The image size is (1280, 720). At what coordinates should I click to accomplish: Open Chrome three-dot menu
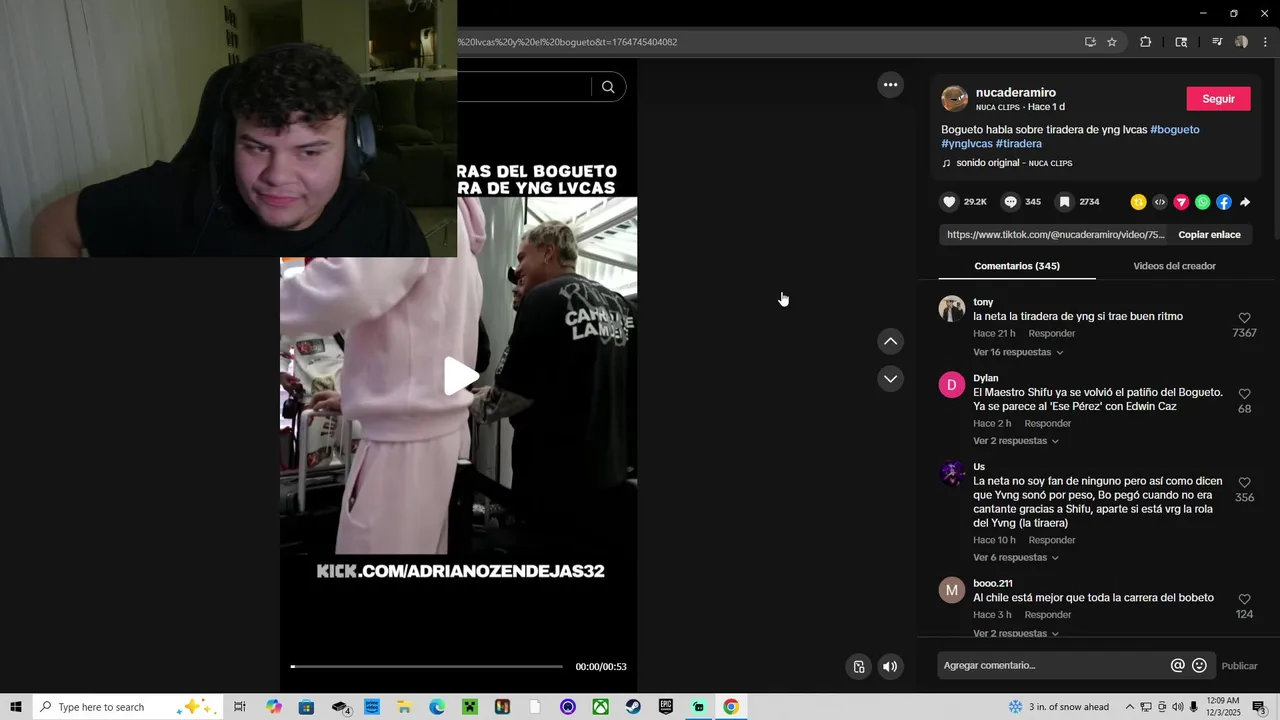(x=1266, y=42)
